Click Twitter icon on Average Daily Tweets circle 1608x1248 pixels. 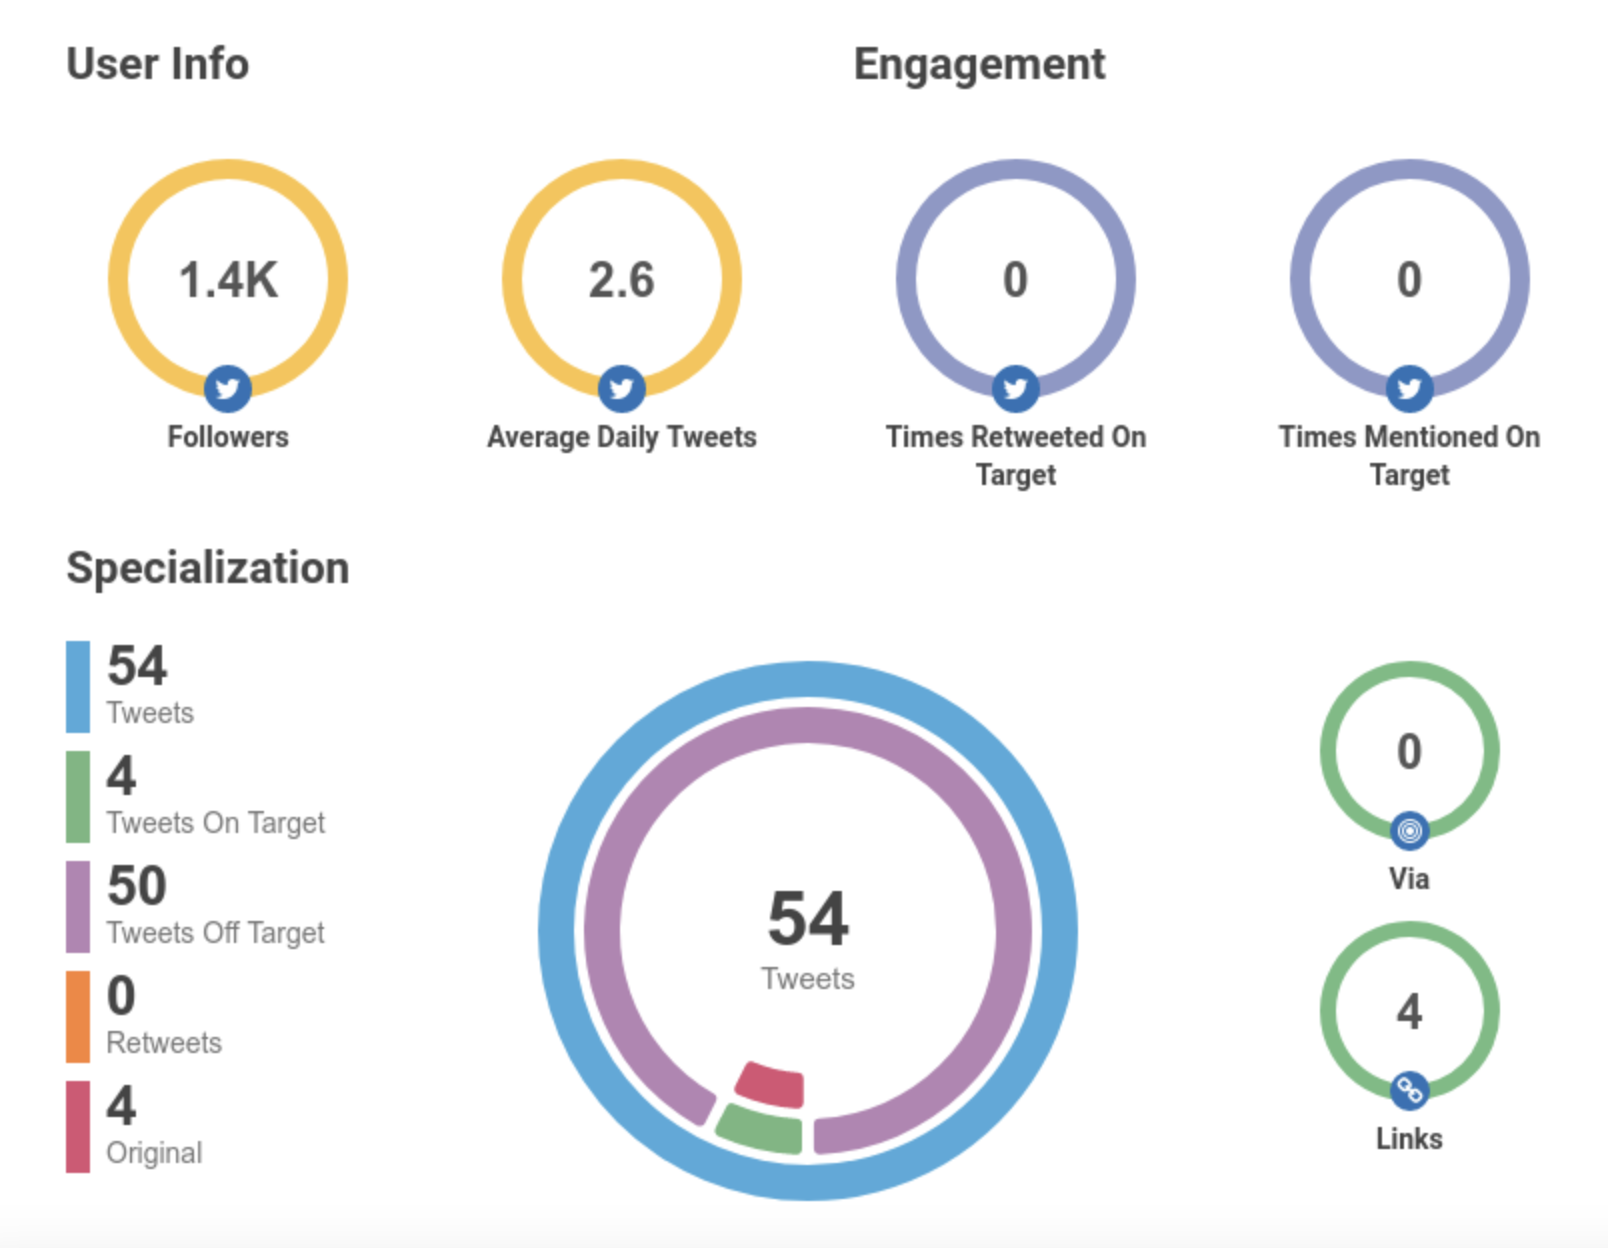[x=621, y=388]
